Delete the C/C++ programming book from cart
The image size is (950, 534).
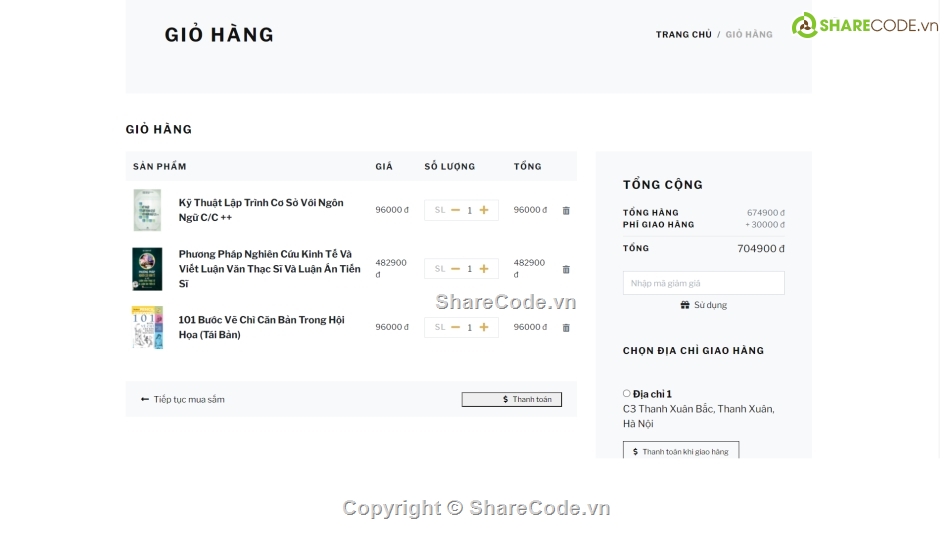coord(566,211)
